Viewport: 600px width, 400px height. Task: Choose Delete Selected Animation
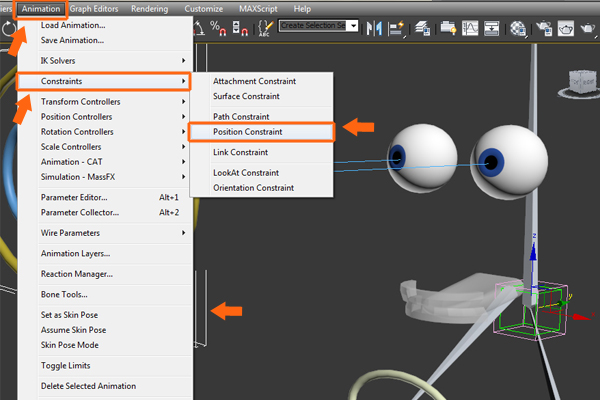click(x=105, y=386)
